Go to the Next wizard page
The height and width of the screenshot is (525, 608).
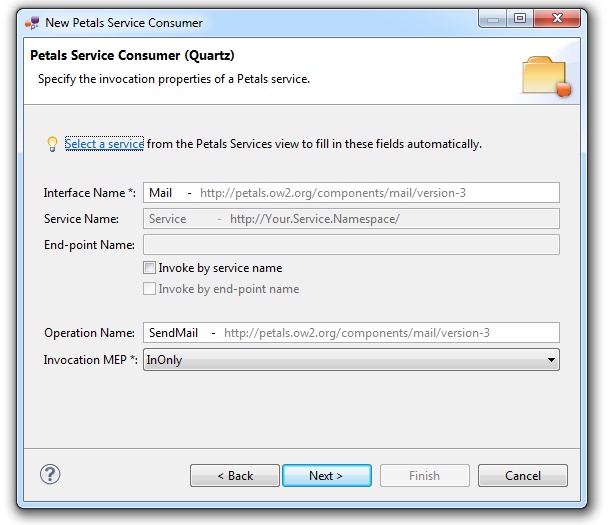pos(326,476)
